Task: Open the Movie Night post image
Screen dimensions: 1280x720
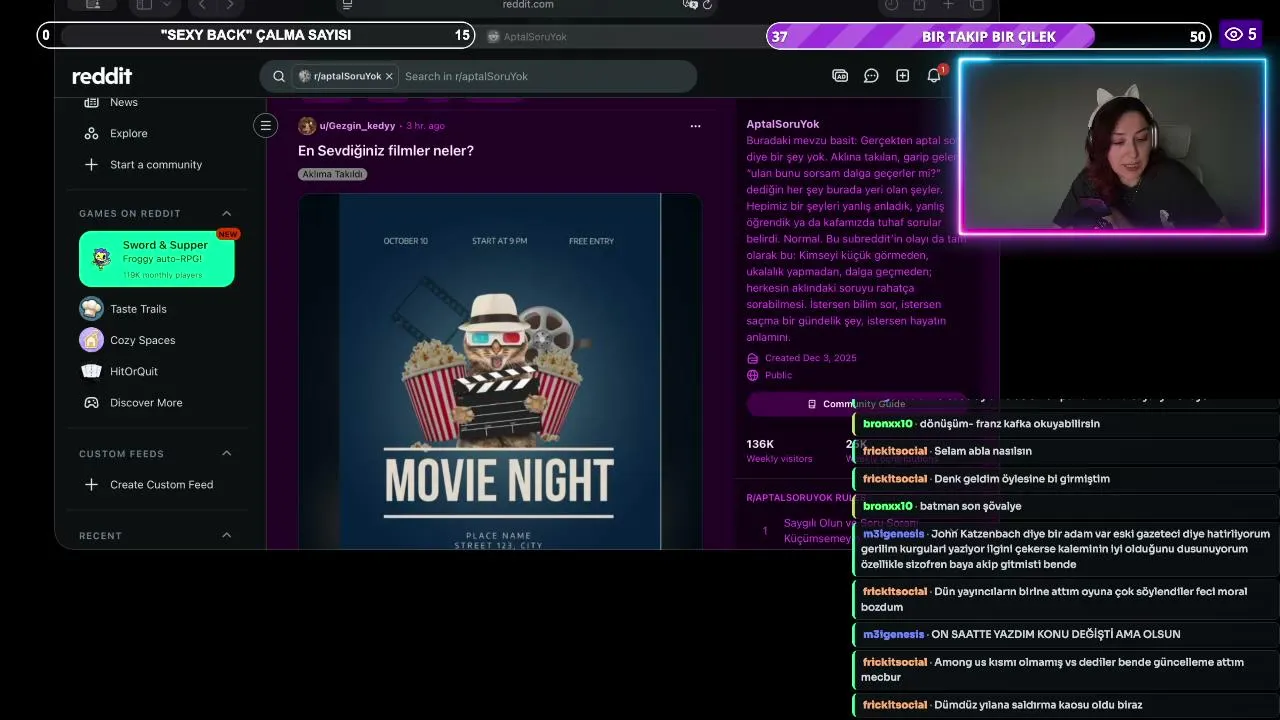Action: (499, 371)
